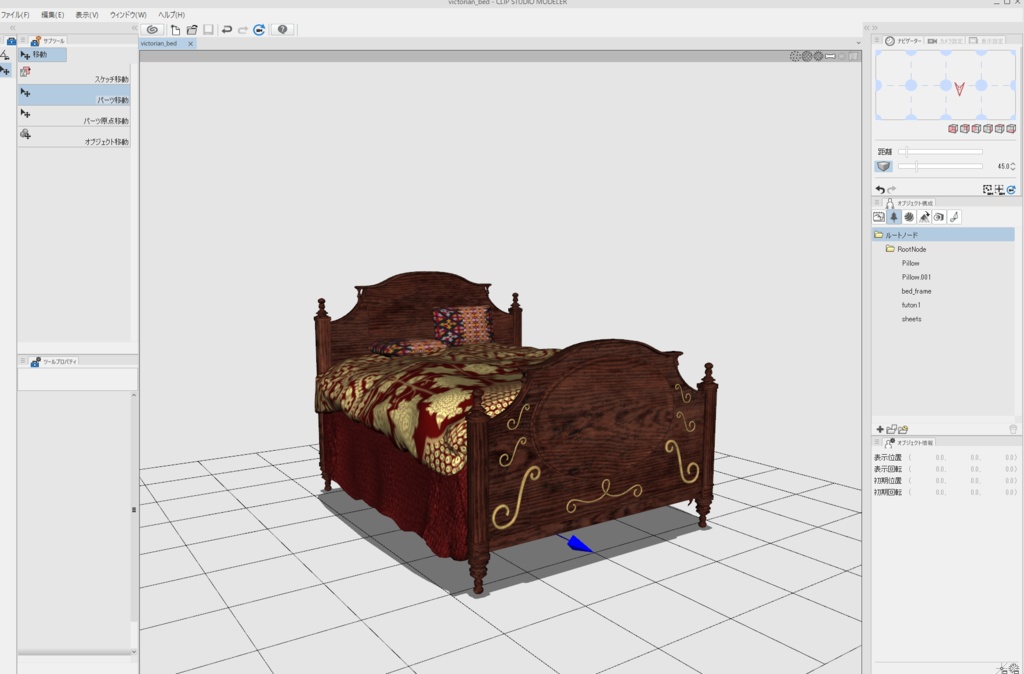Viewport: 1024px width, 674px height.
Task: Open the Help question mark icon
Action: (283, 30)
